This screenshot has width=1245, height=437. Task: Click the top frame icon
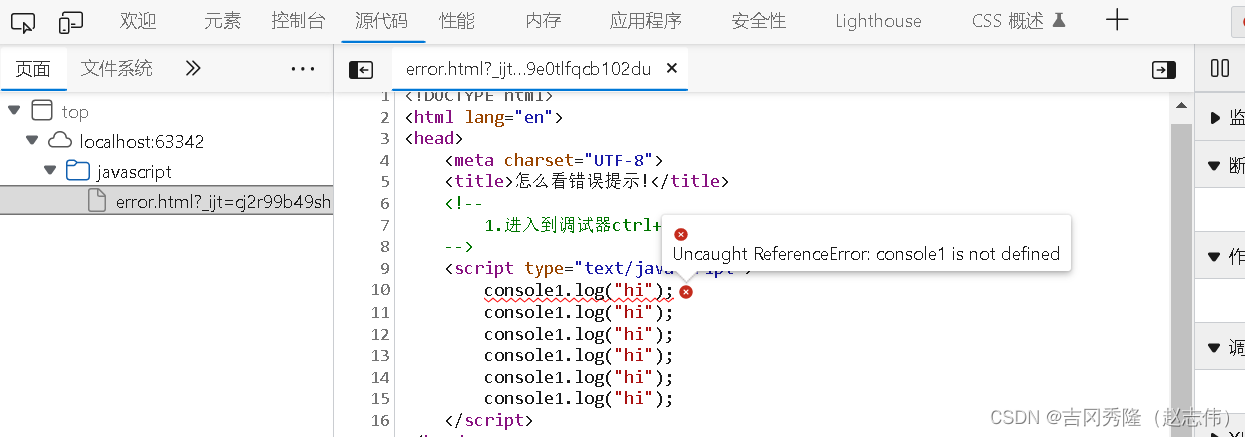41,111
